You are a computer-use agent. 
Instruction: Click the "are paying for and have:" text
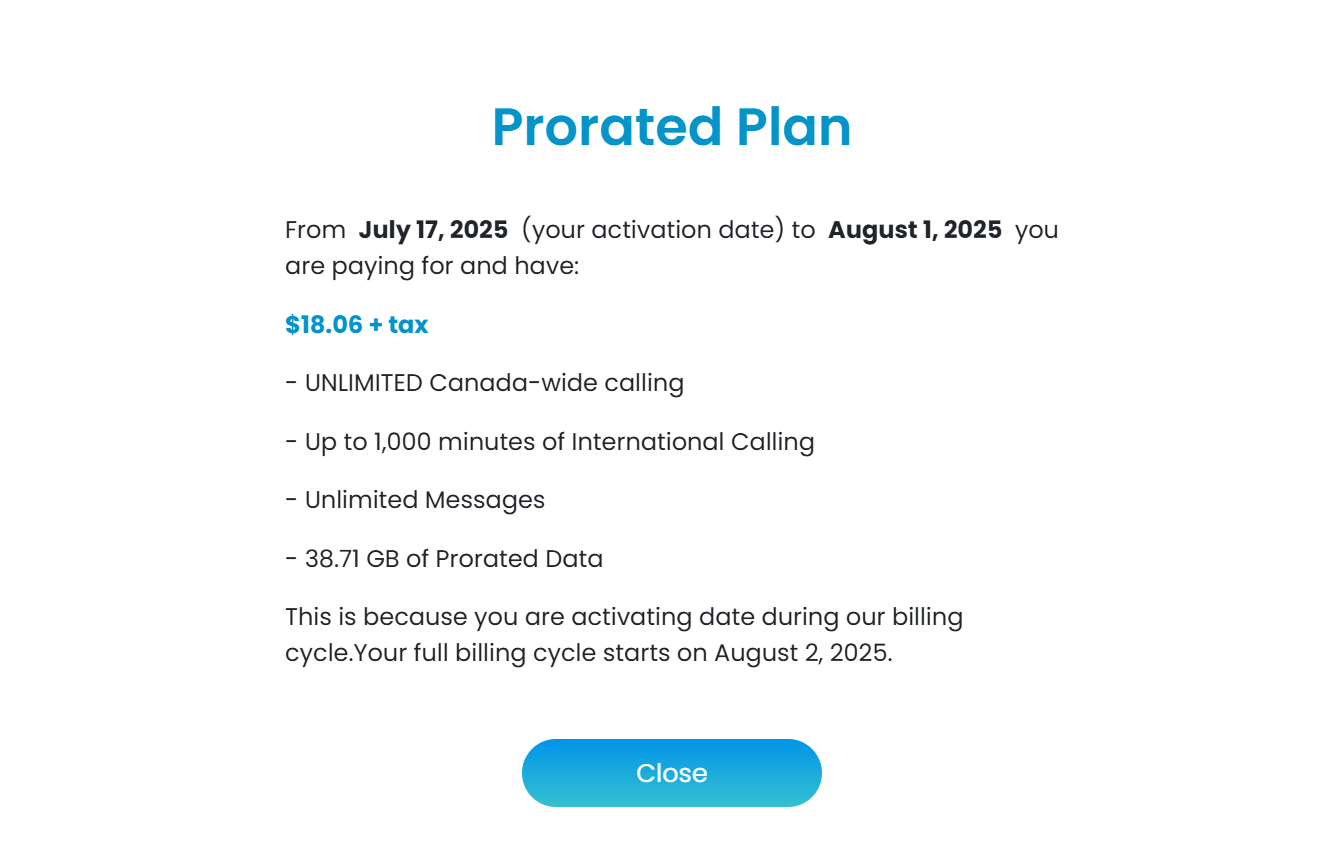432,267
